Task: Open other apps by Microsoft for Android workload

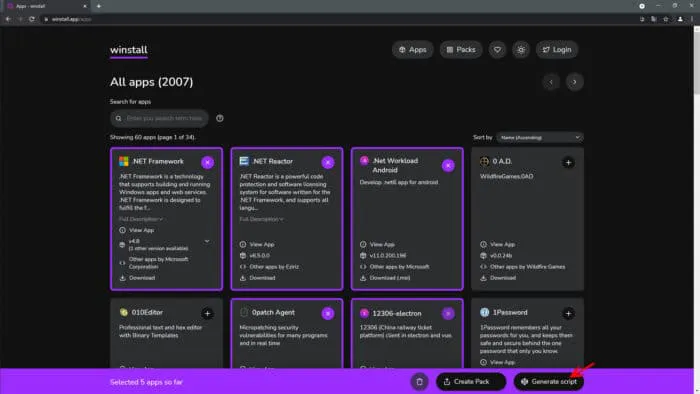Action: point(395,267)
